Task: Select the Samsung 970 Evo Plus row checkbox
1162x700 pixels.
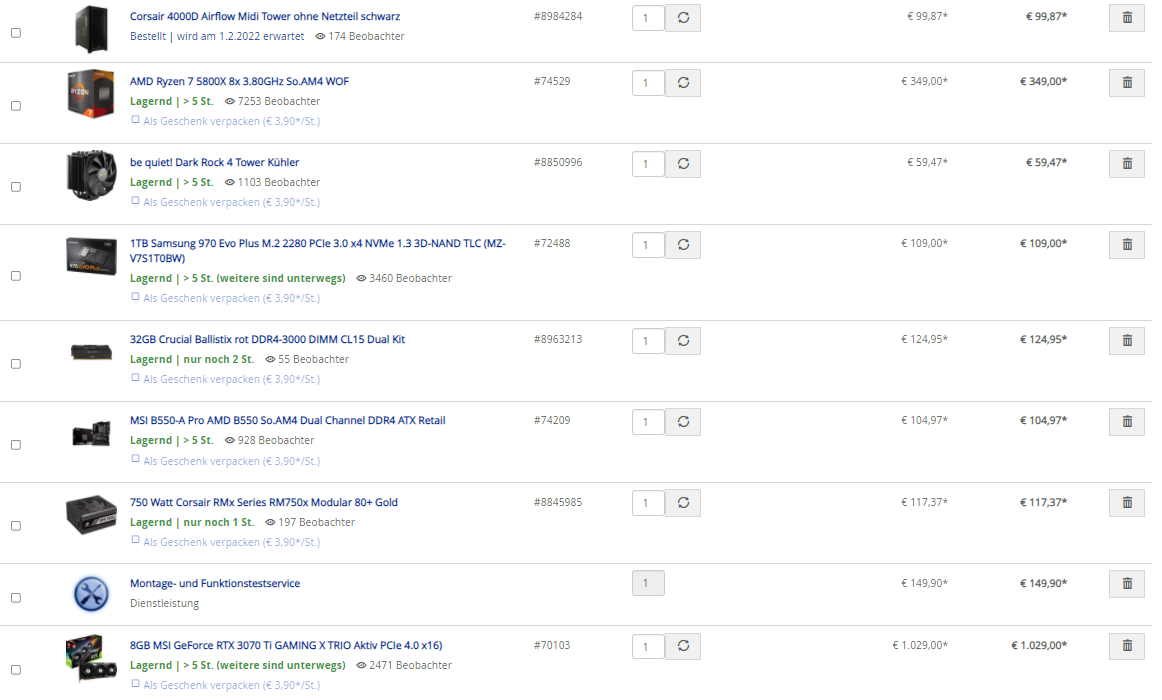Action: [x=16, y=276]
